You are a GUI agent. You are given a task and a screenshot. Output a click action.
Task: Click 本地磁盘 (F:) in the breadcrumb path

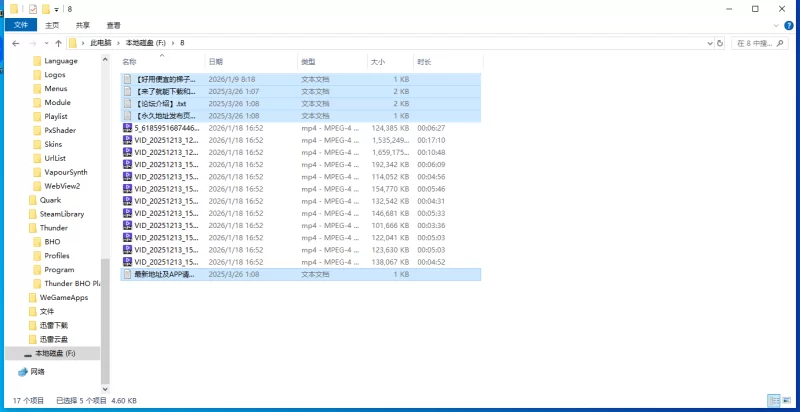[x=146, y=43]
